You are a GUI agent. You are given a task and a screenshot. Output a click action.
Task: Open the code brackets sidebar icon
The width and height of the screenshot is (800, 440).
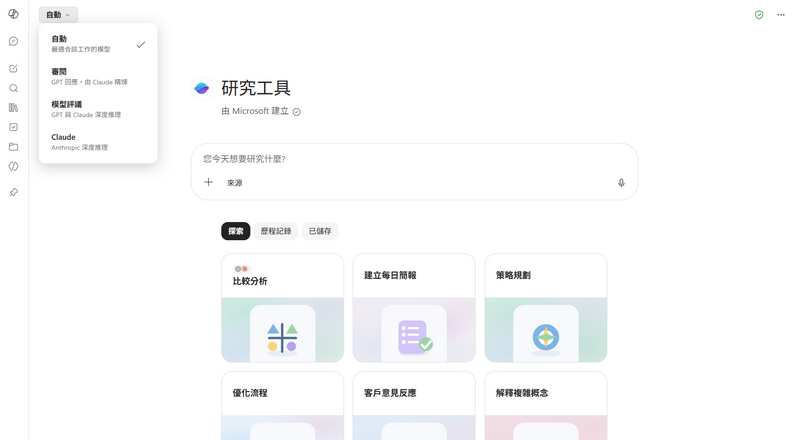tap(14, 166)
